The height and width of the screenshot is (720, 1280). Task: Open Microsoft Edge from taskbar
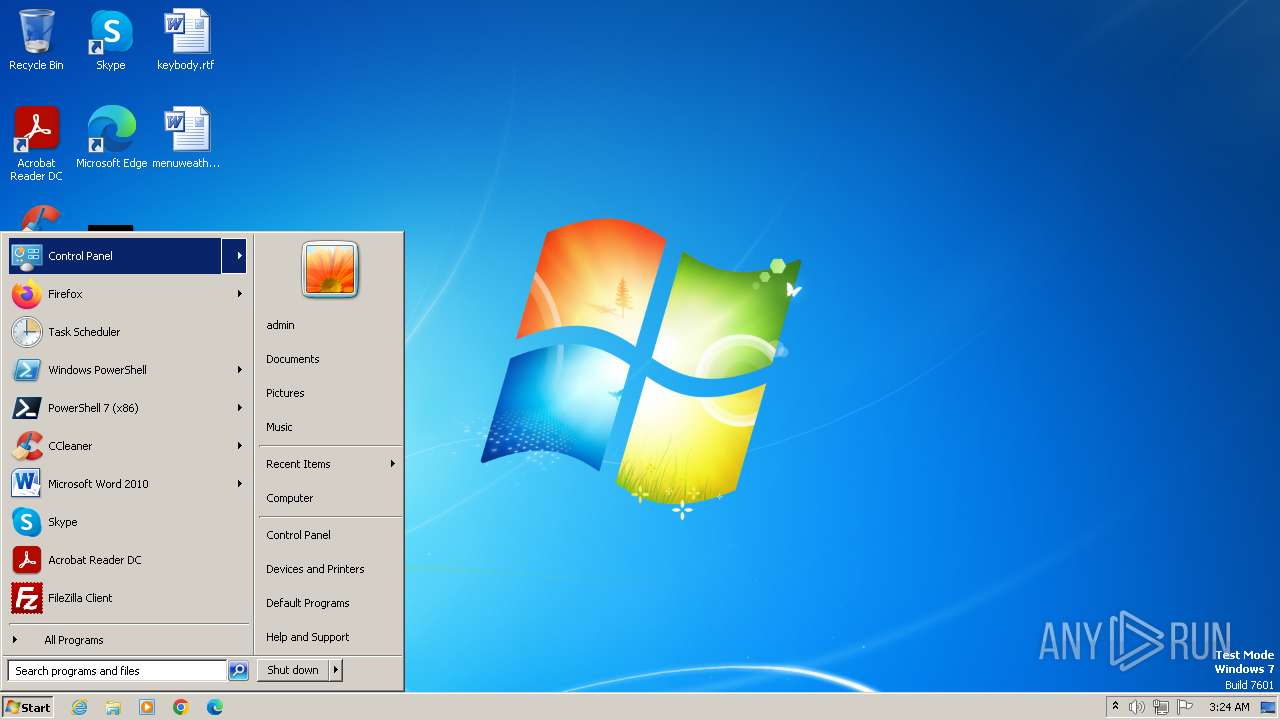tap(215, 707)
